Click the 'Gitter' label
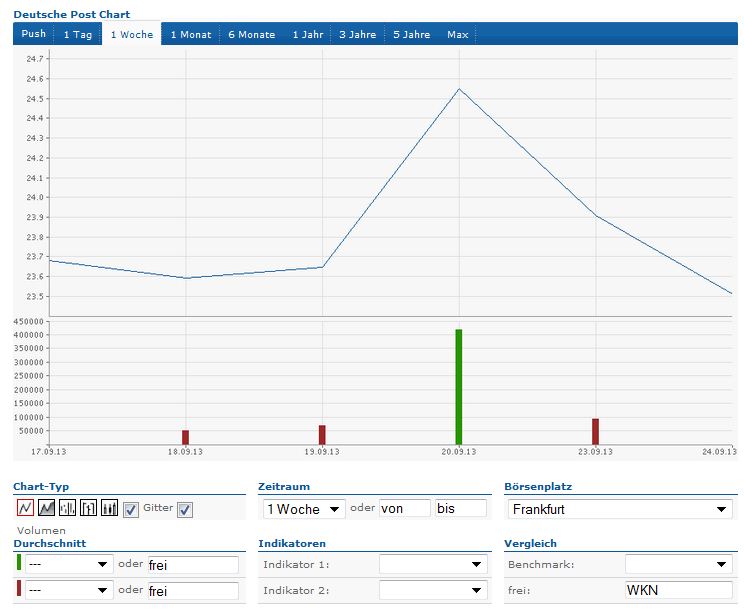The width and height of the screenshot is (744, 610). point(158,508)
